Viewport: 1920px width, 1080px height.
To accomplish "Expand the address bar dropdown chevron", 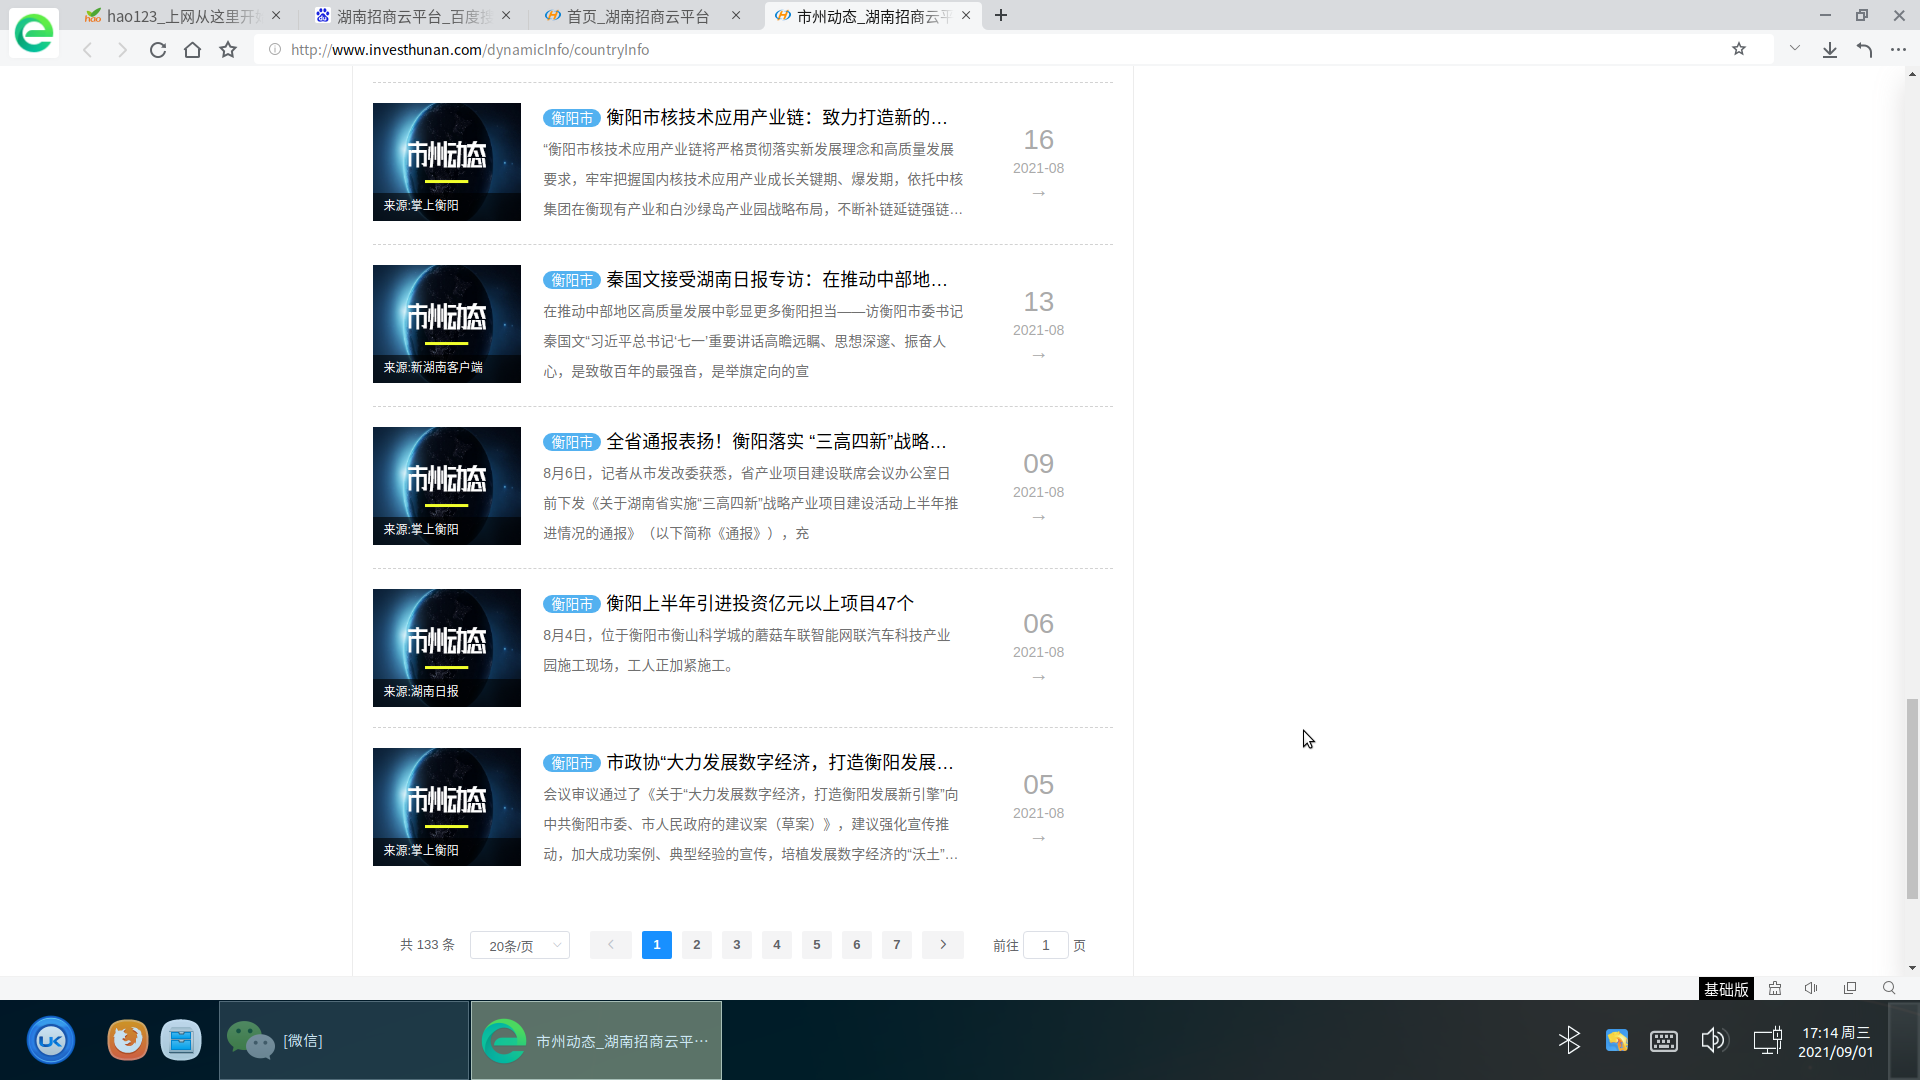I will [x=1795, y=48].
